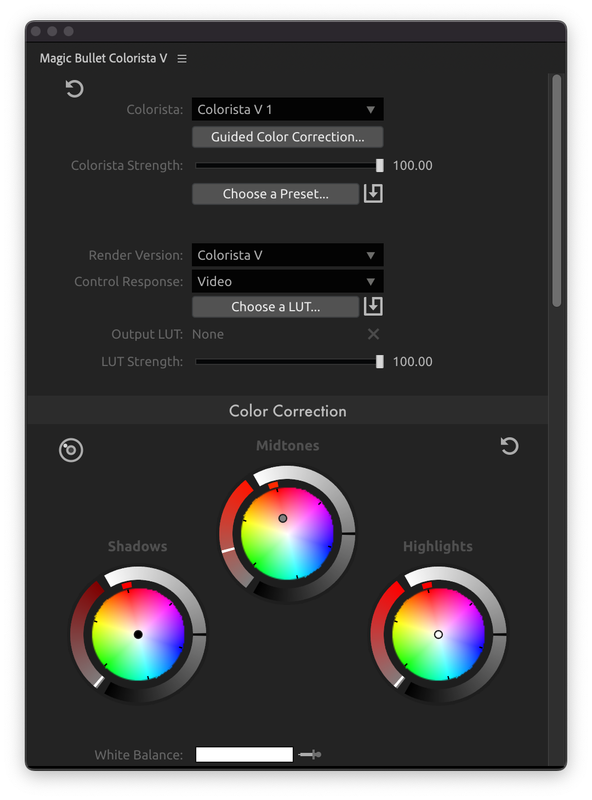Click Choose a LUT button

pyautogui.click(x=276, y=307)
